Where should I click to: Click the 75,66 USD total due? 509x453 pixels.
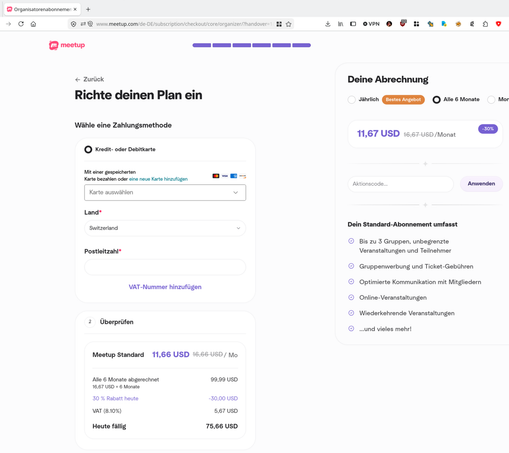[222, 426]
